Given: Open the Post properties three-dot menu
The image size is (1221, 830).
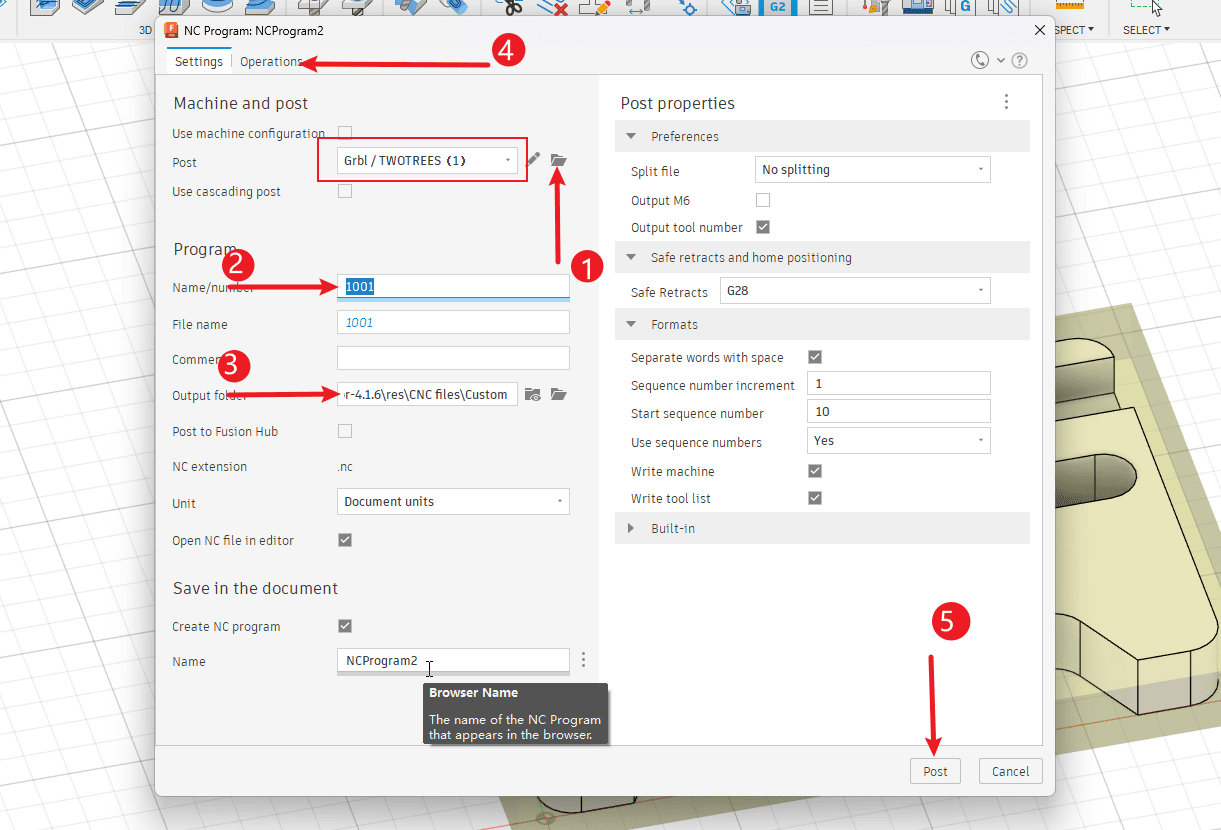Looking at the screenshot, I should (1006, 102).
